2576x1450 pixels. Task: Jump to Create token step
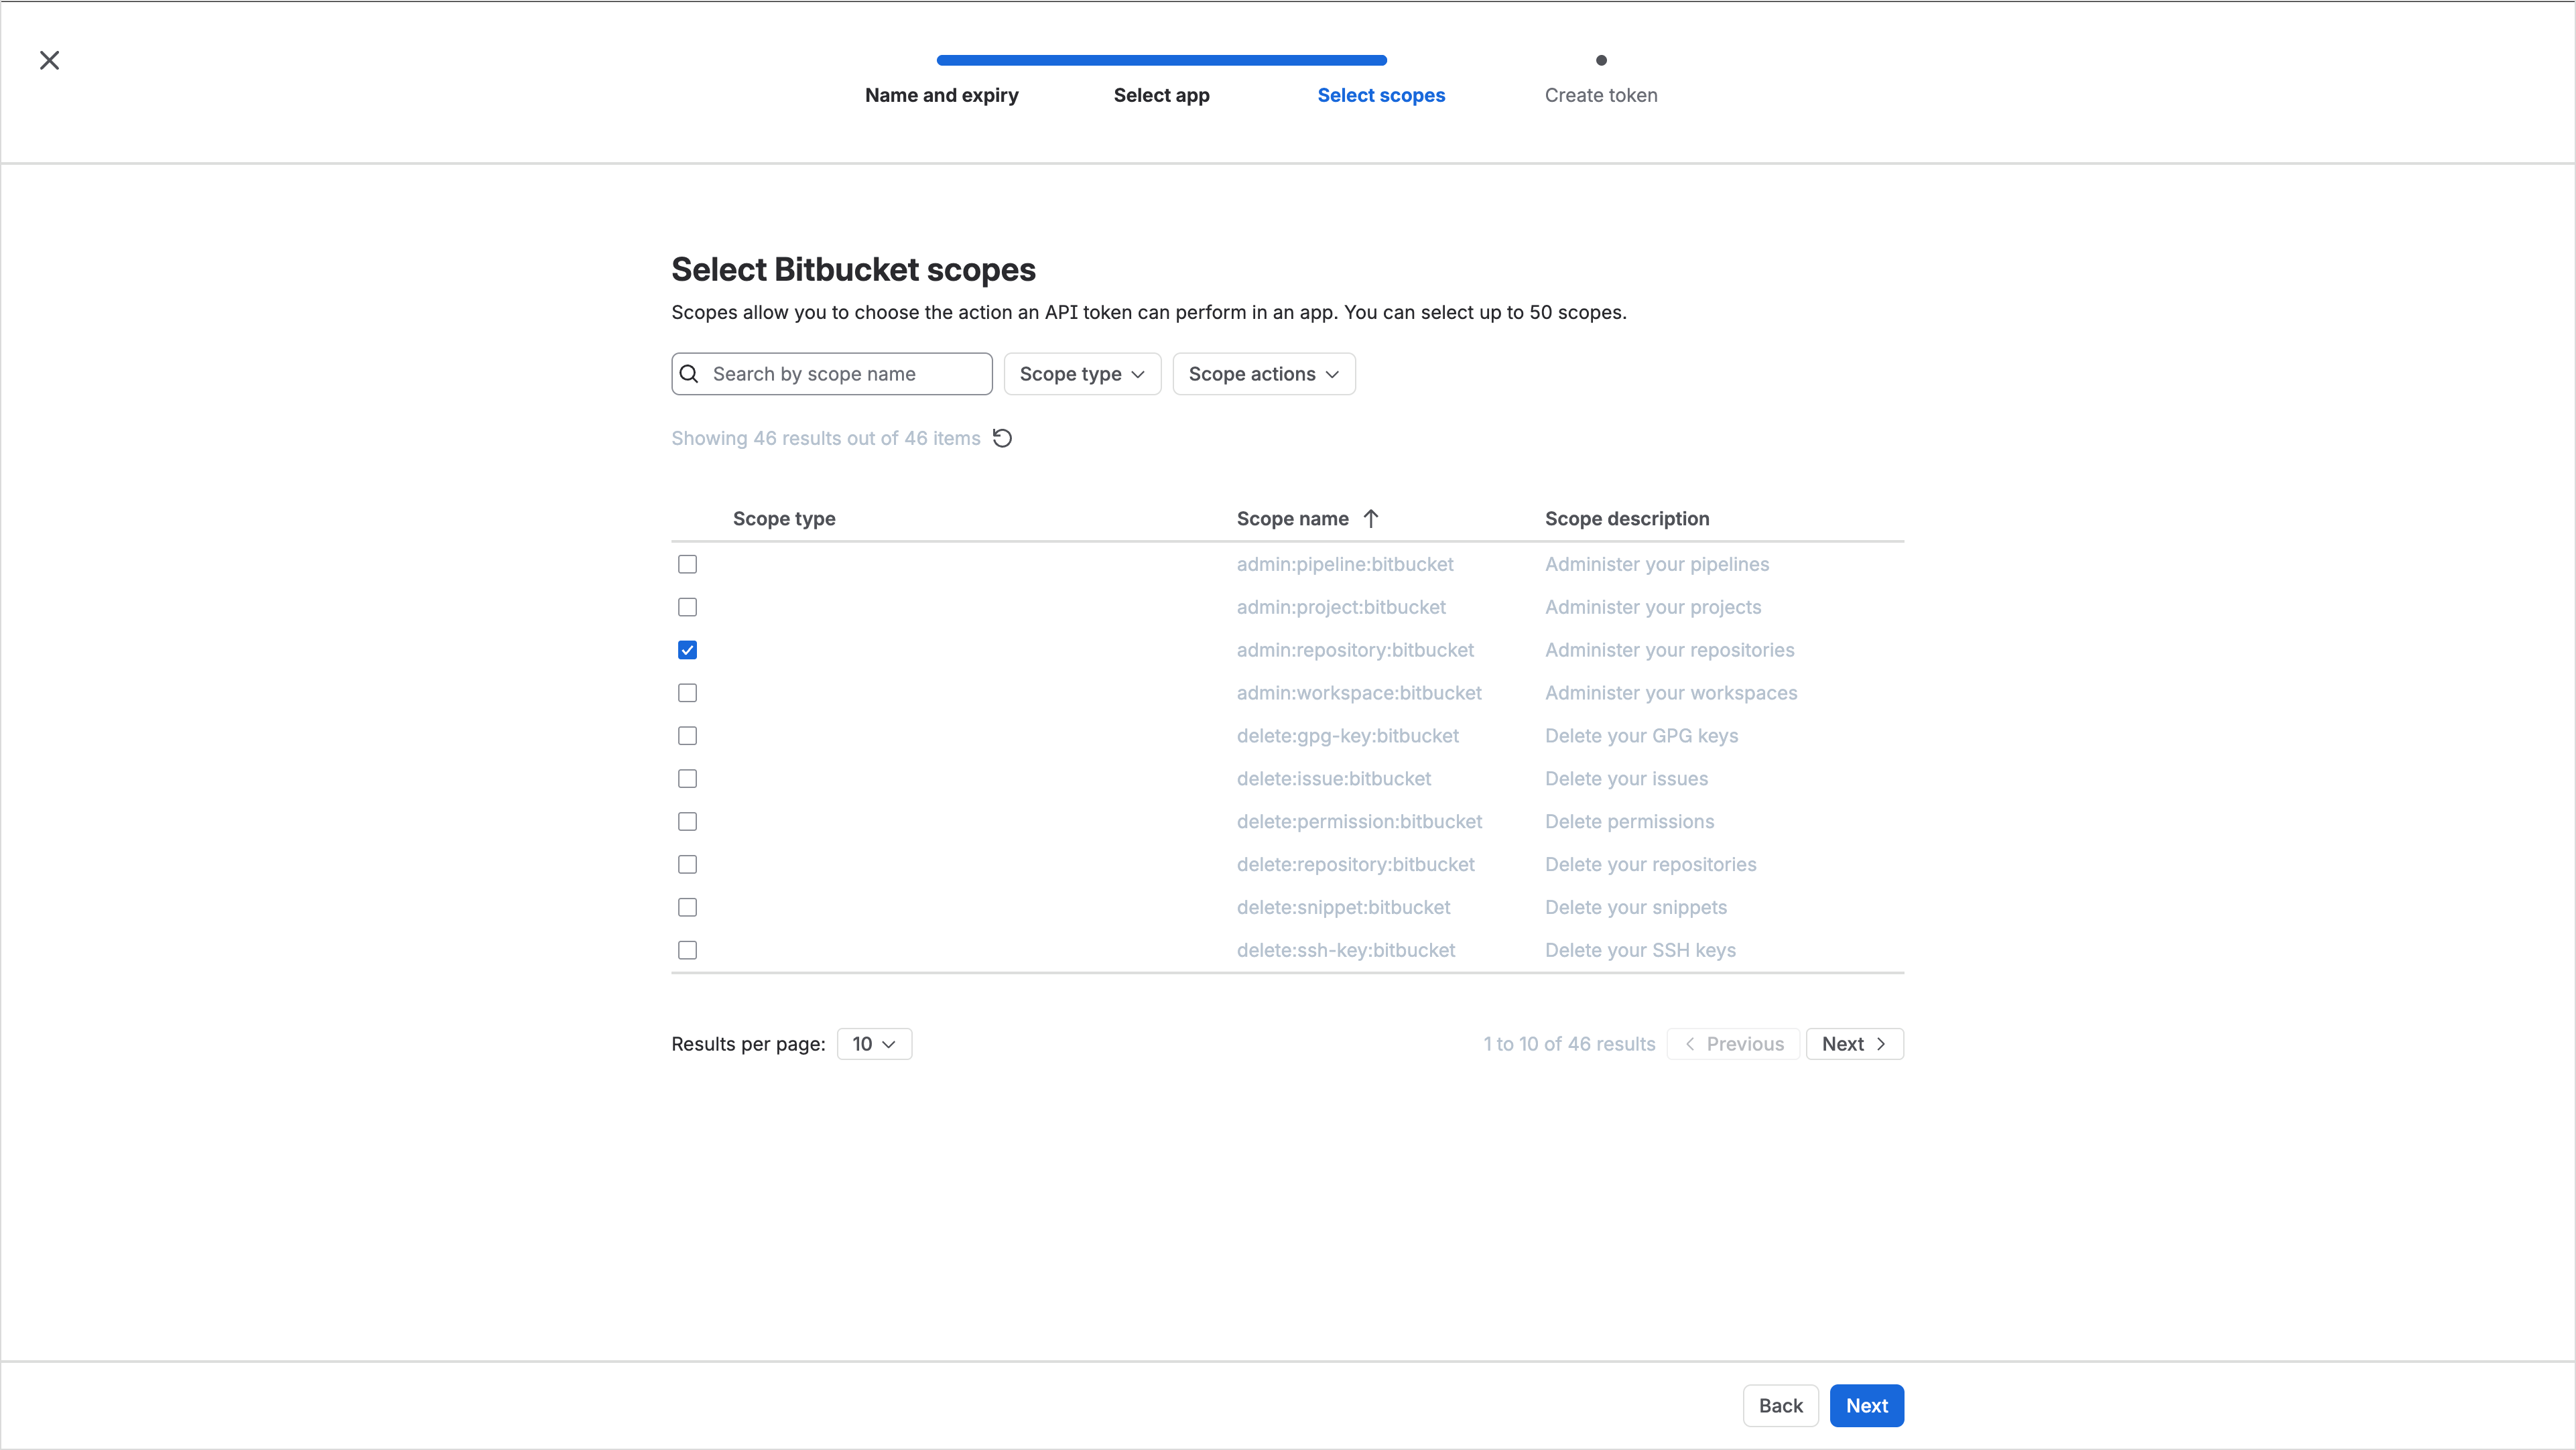pos(1601,95)
